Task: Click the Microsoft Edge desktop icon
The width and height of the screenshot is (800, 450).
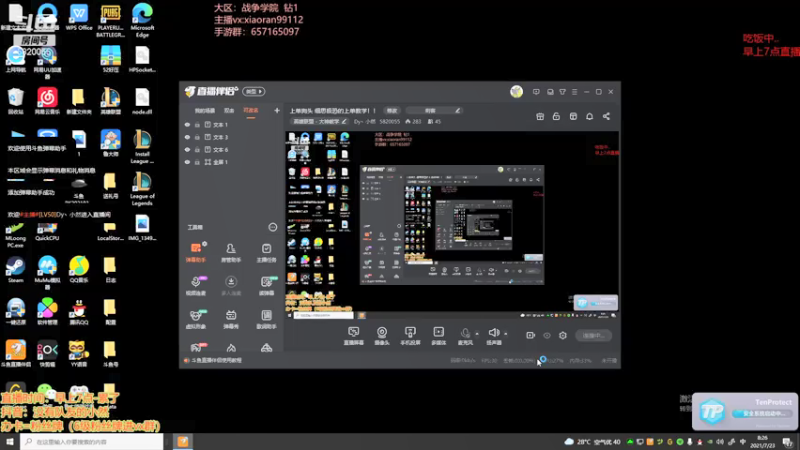Action: point(142,20)
